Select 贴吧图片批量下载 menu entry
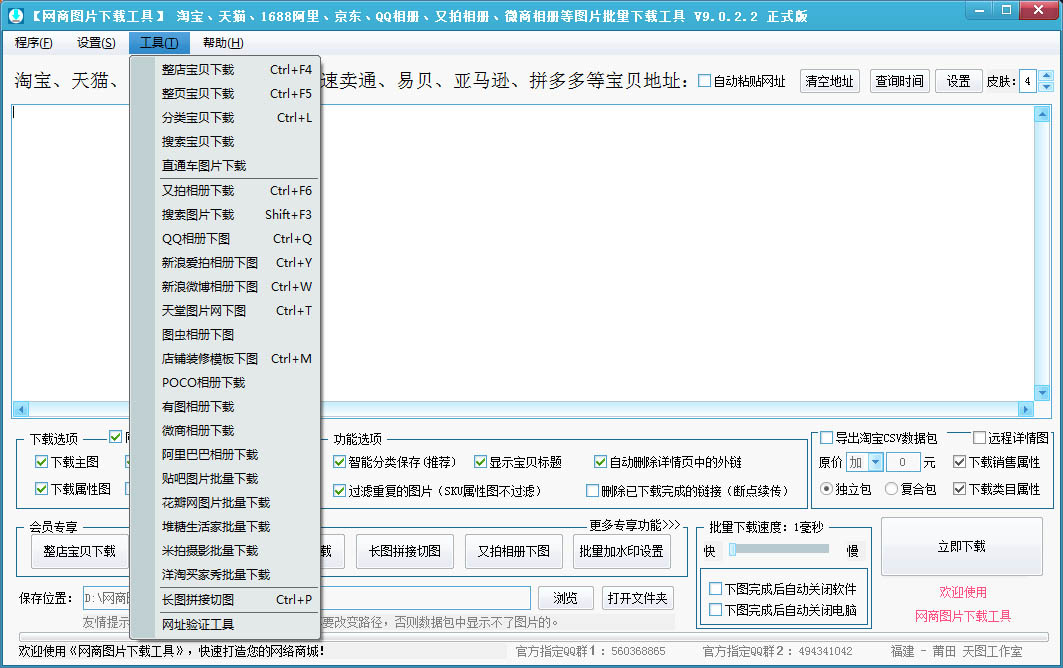 [x=237, y=479]
